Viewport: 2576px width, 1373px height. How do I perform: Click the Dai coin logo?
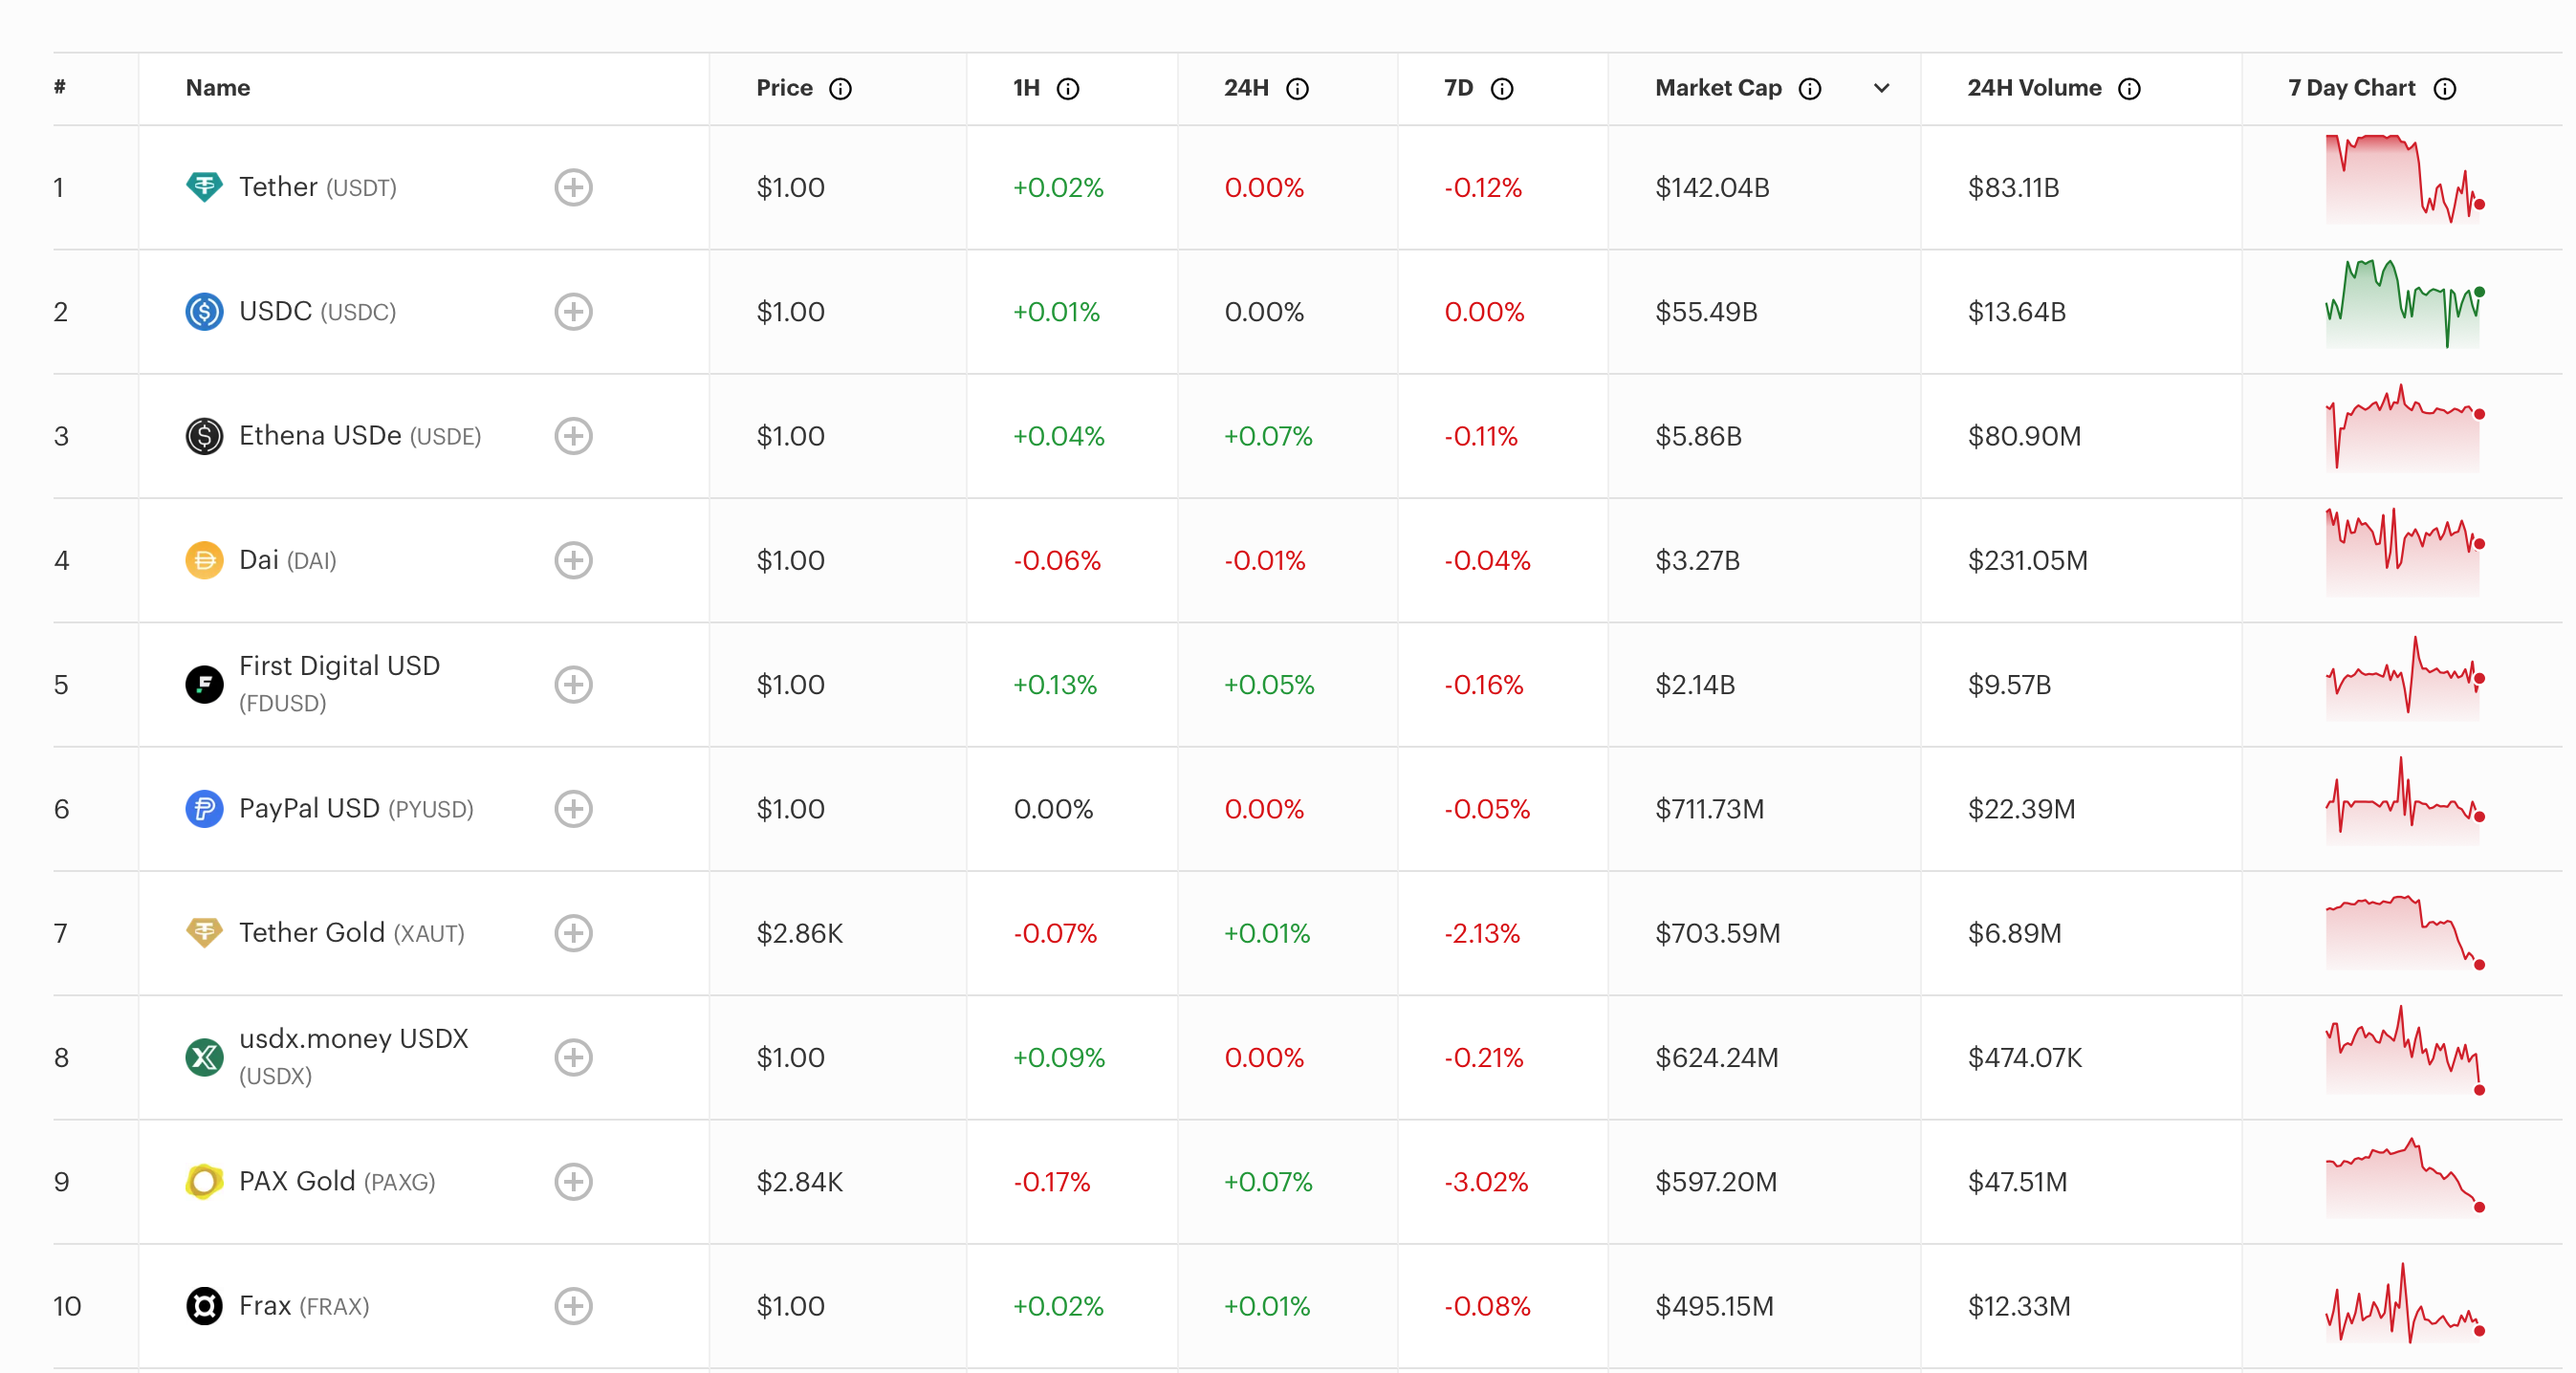pos(204,560)
